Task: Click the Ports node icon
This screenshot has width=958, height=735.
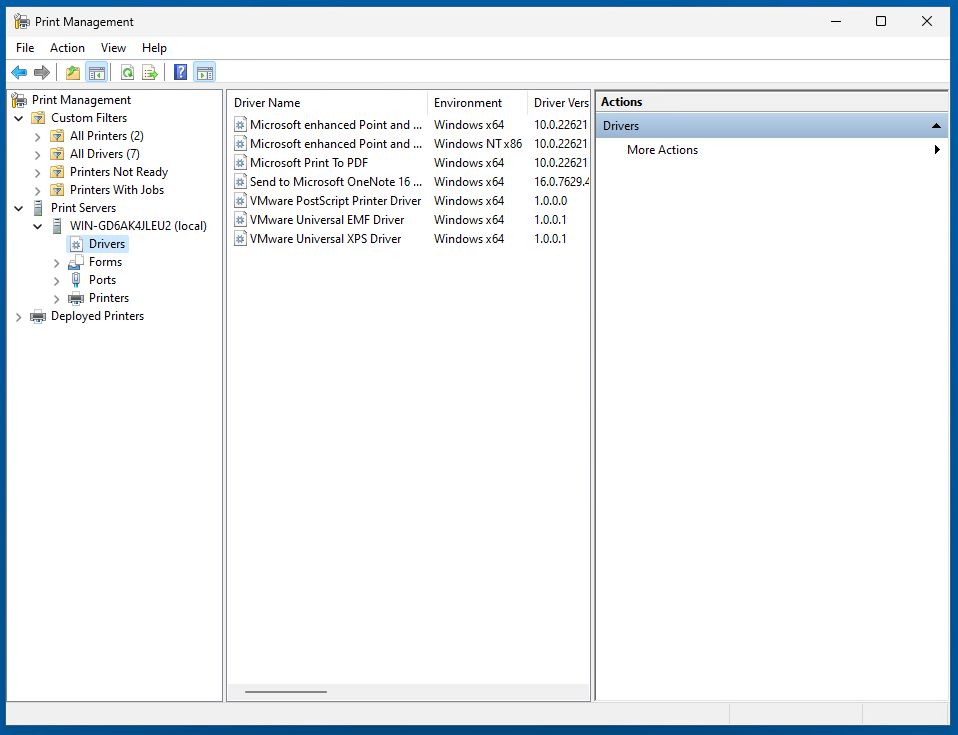Action: (76, 280)
